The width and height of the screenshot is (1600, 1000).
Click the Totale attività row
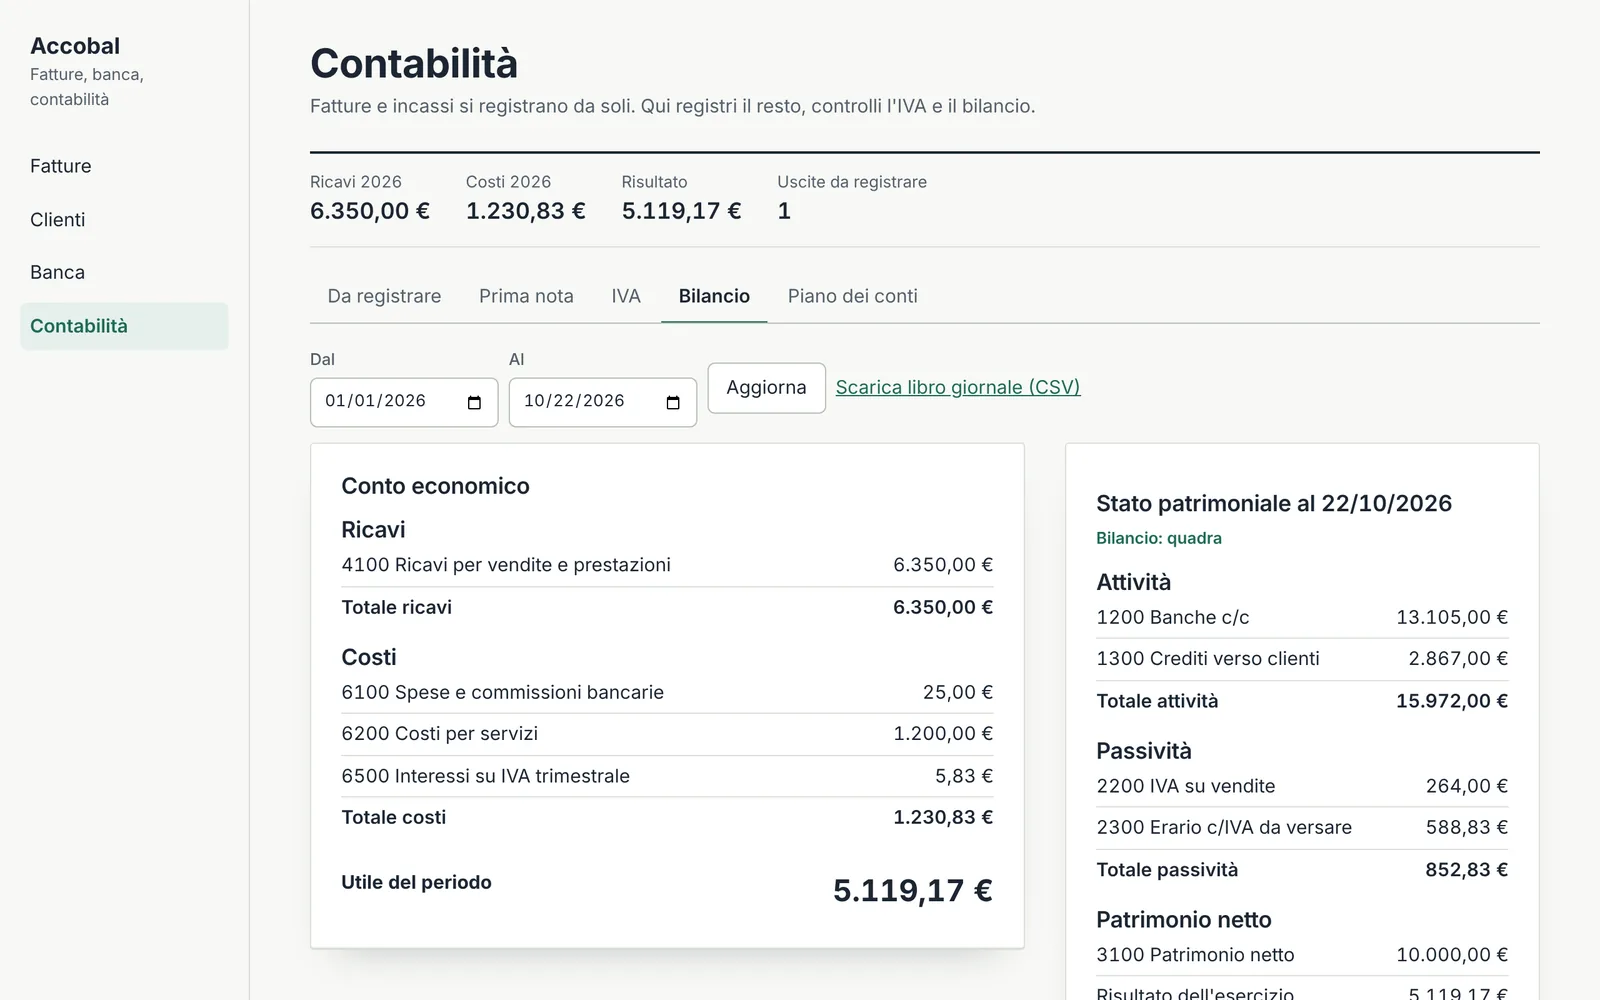[1302, 701]
